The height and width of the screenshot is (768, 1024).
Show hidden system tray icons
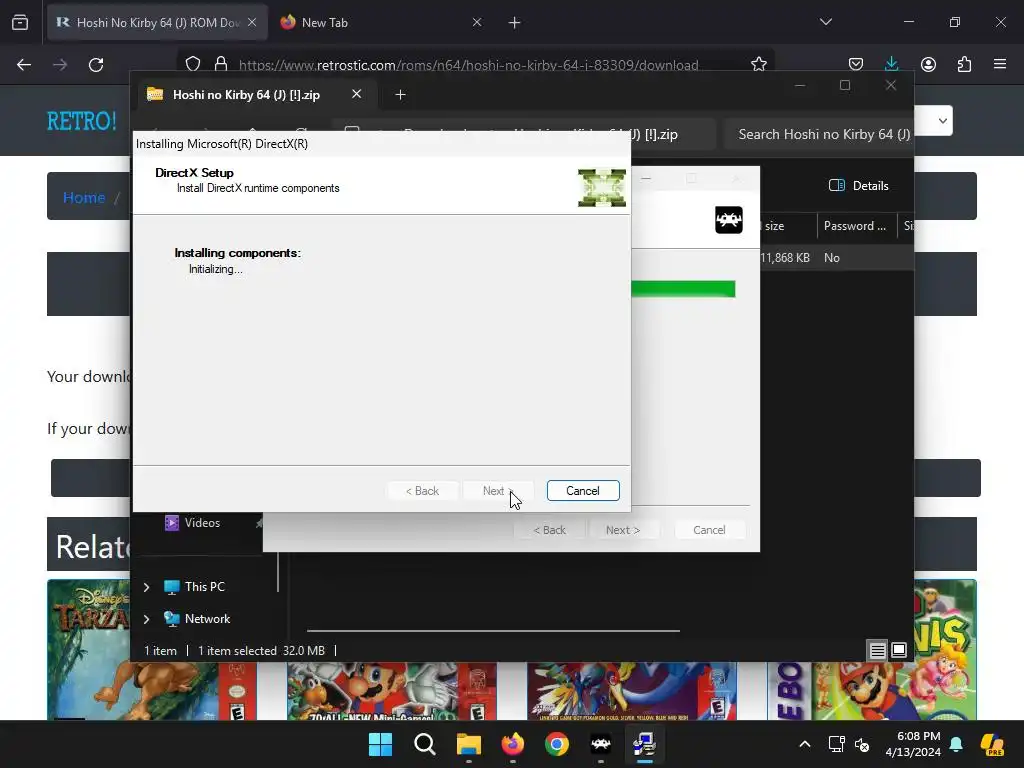point(805,744)
